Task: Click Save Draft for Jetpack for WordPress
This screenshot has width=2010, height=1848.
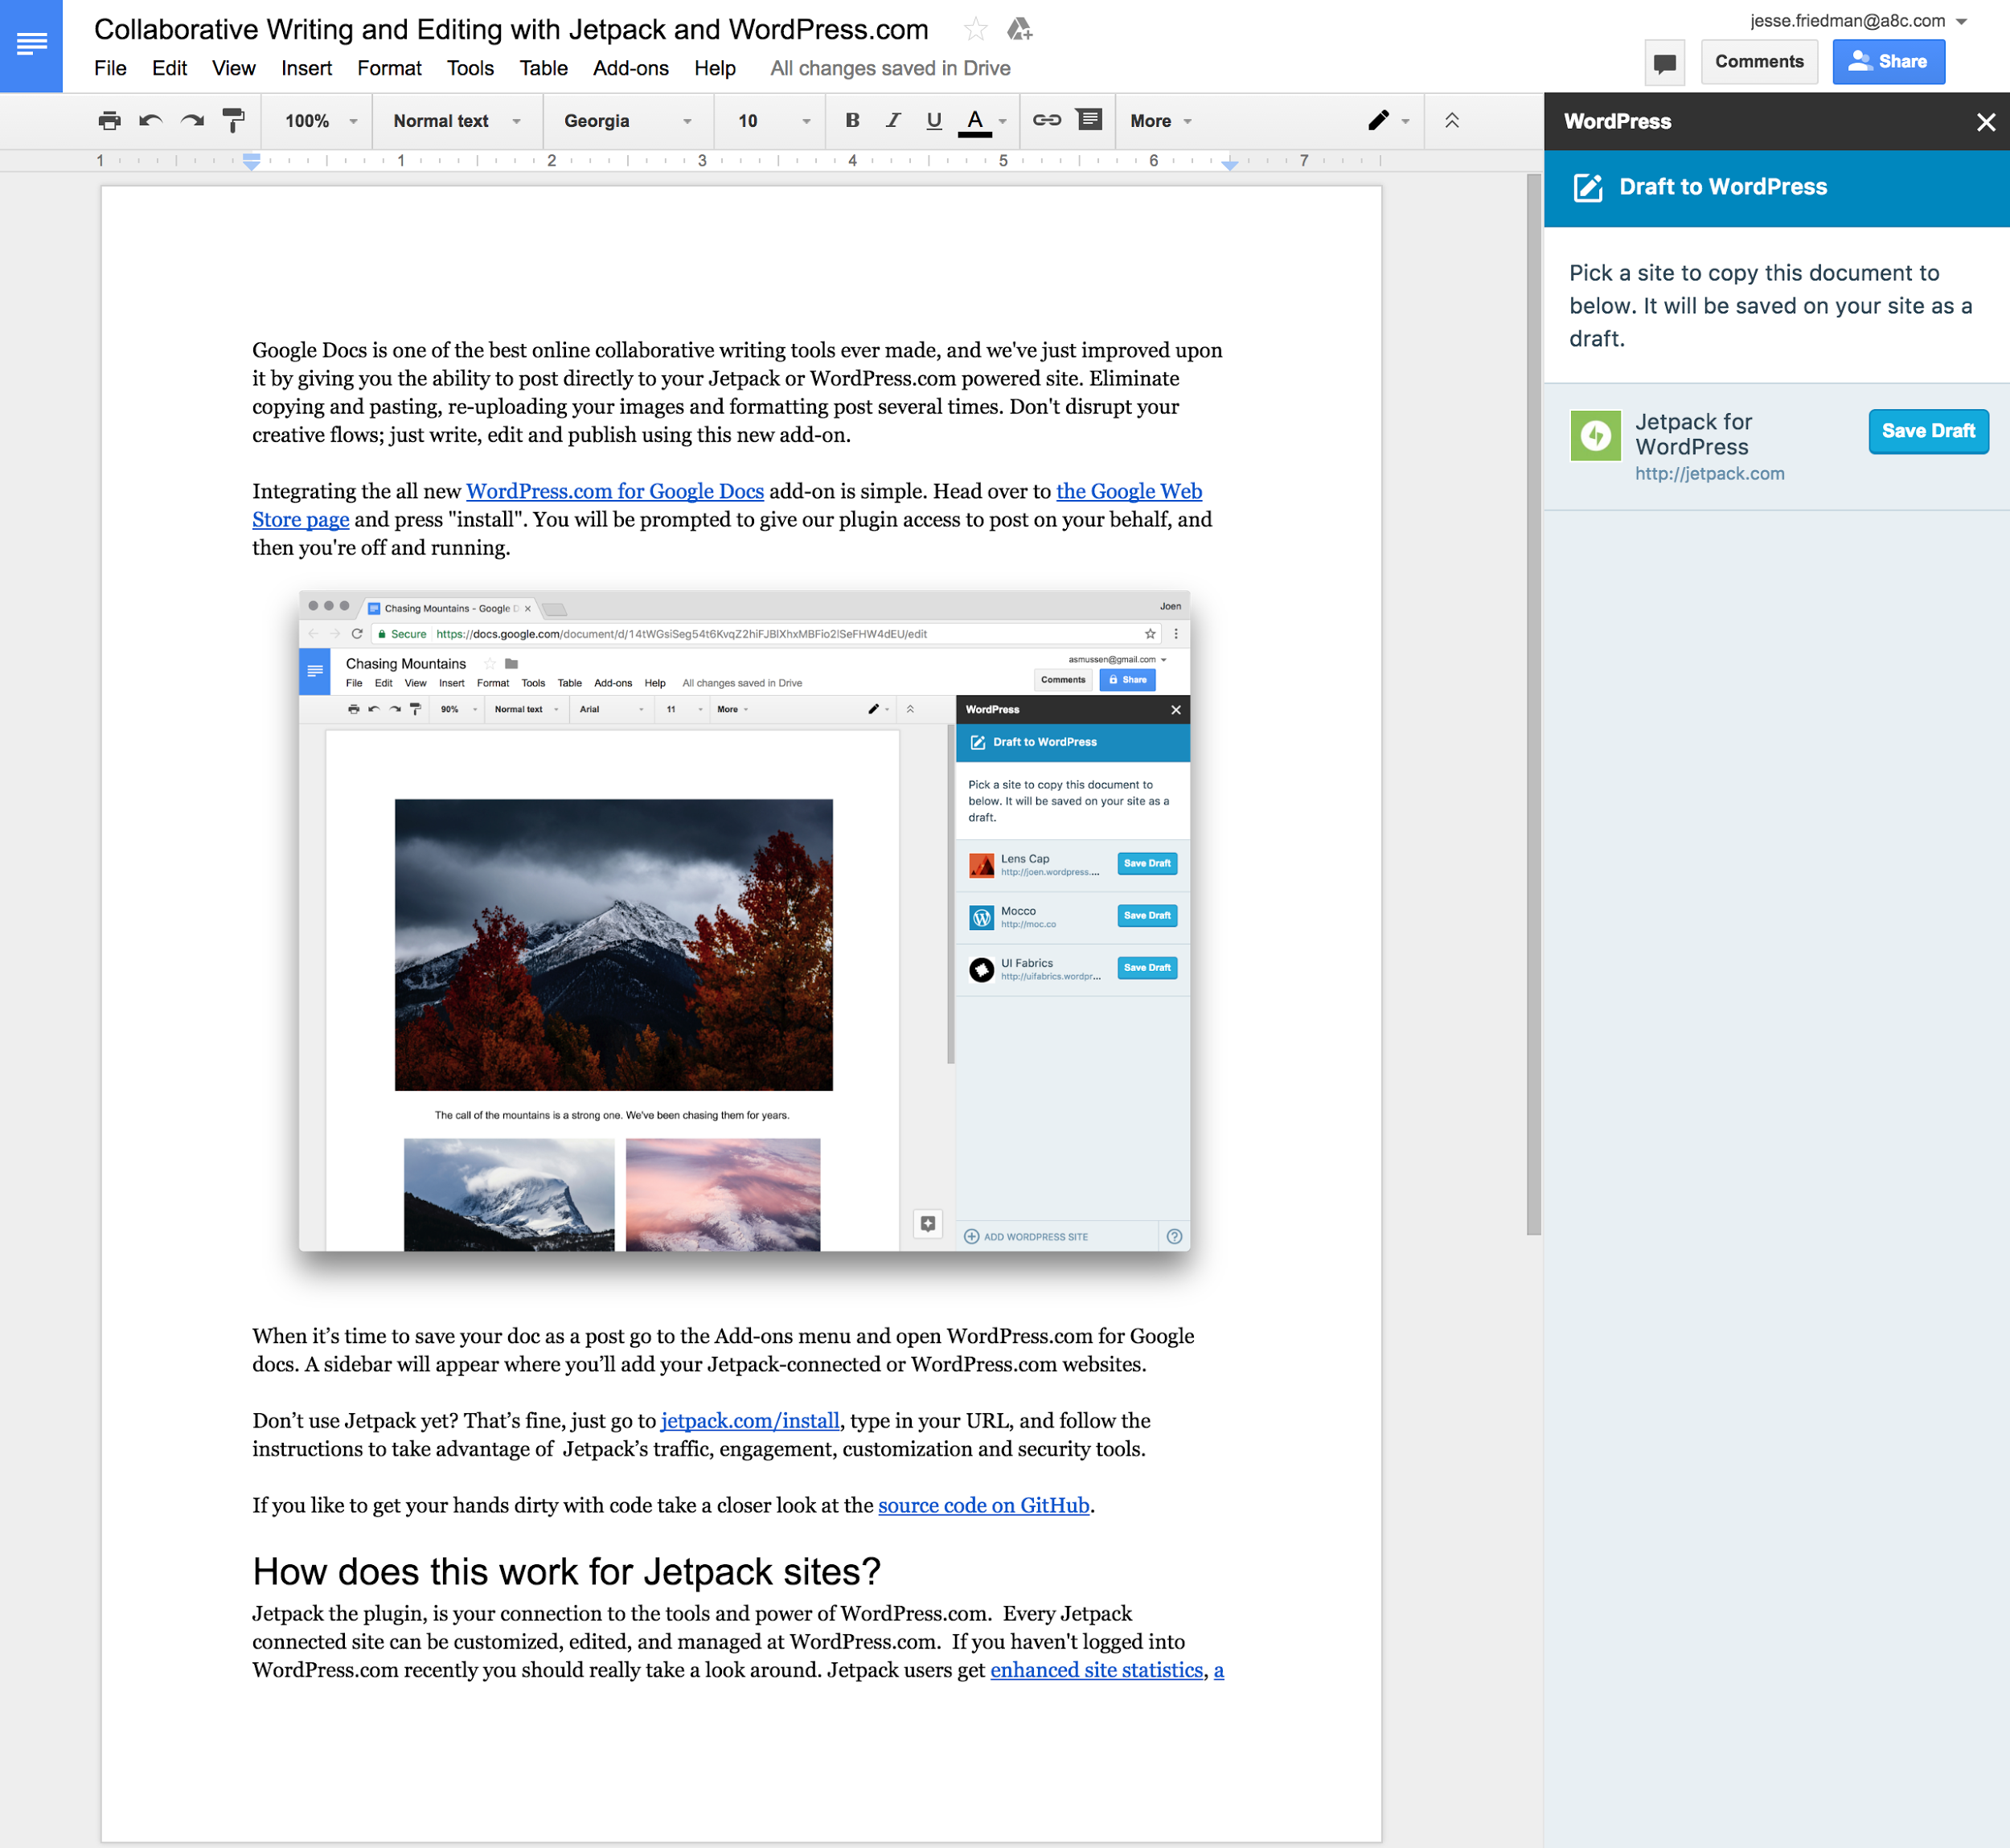Action: (1928, 431)
